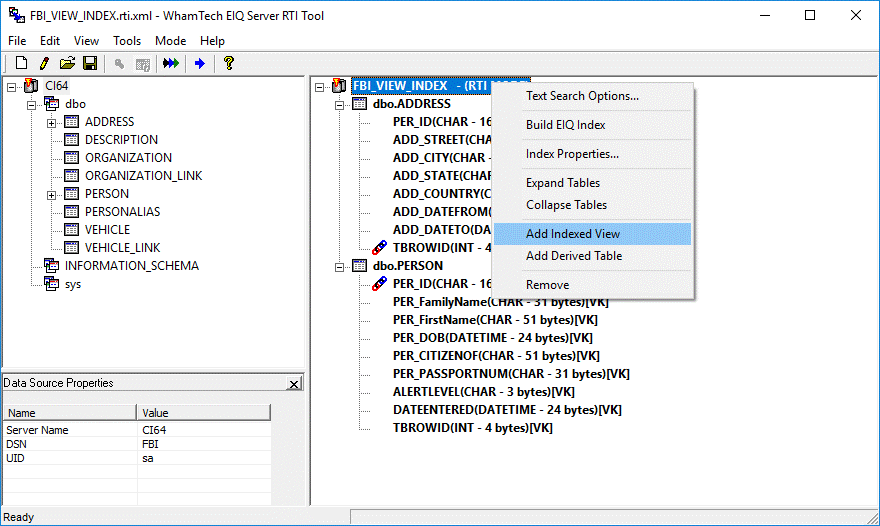The height and width of the screenshot is (526, 880).
Task: Click the New file toolbar icon
Action: tap(21, 63)
